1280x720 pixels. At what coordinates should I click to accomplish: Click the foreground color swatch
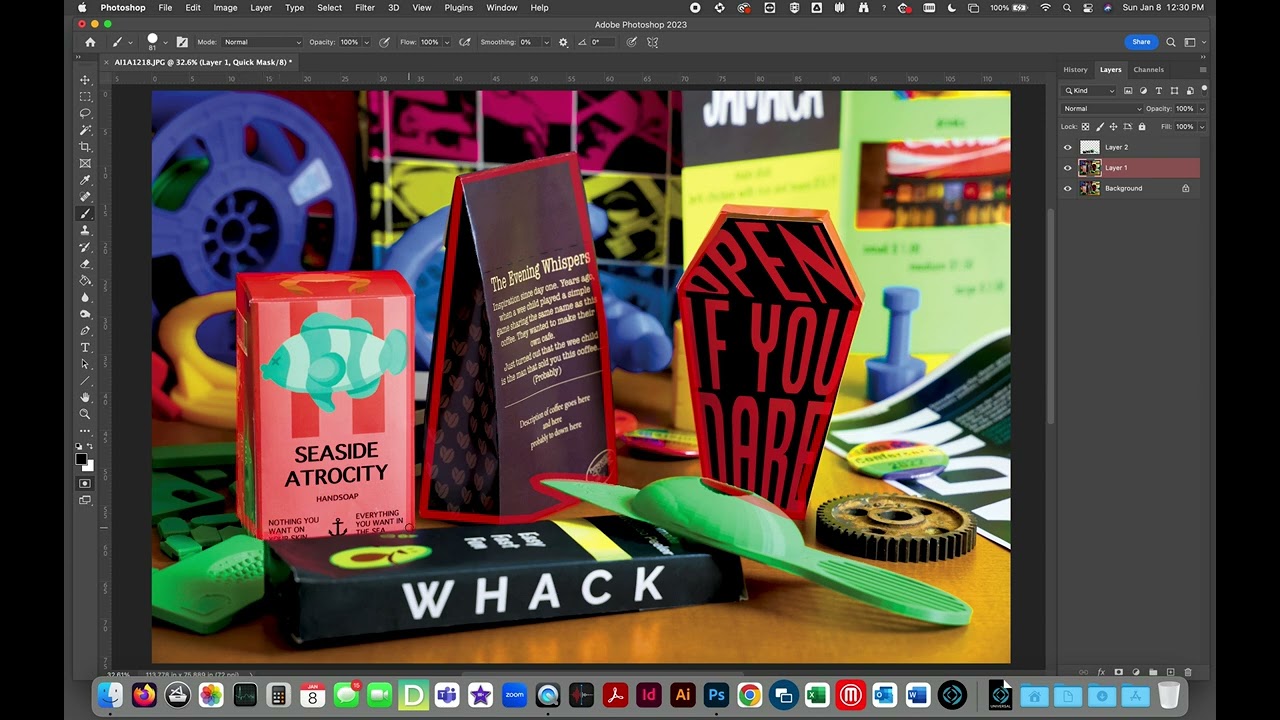pos(81,459)
